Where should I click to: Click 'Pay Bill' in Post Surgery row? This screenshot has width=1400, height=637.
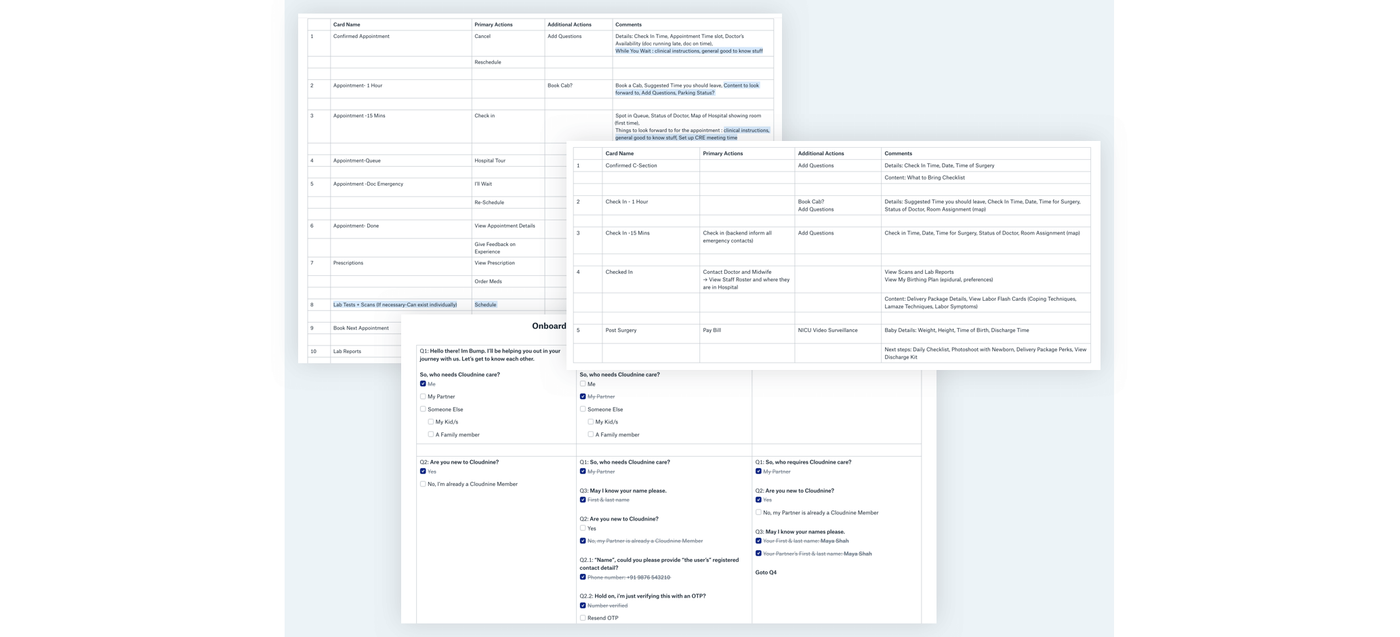(x=712, y=330)
